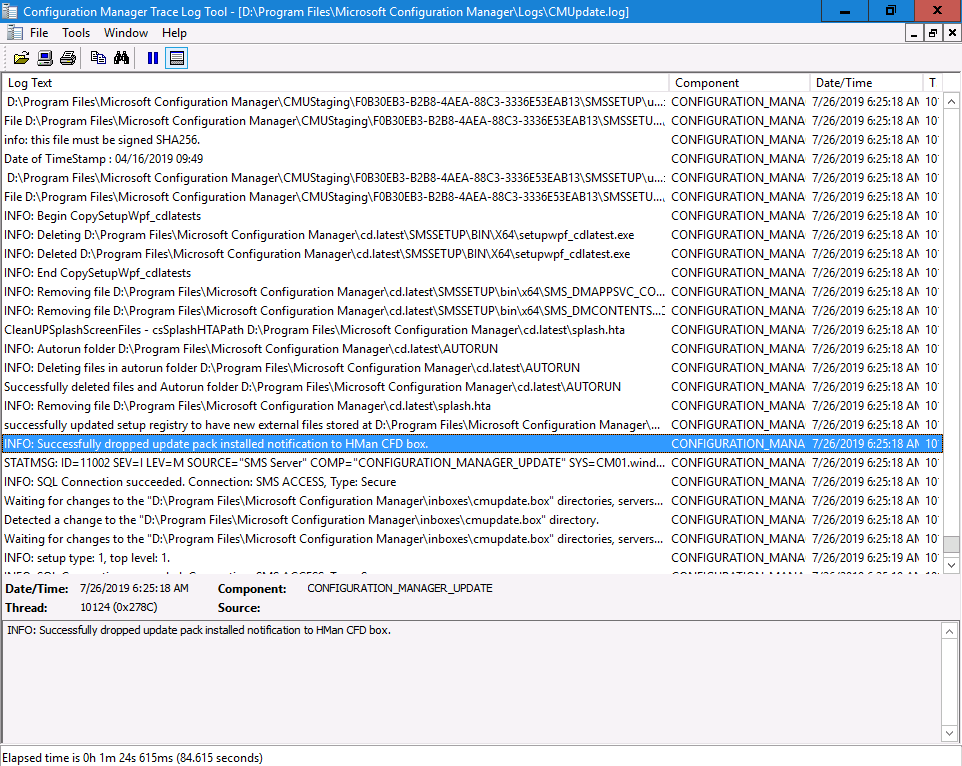Select row 'INFO: Deleting files in autorun folder'

click(x=472, y=368)
